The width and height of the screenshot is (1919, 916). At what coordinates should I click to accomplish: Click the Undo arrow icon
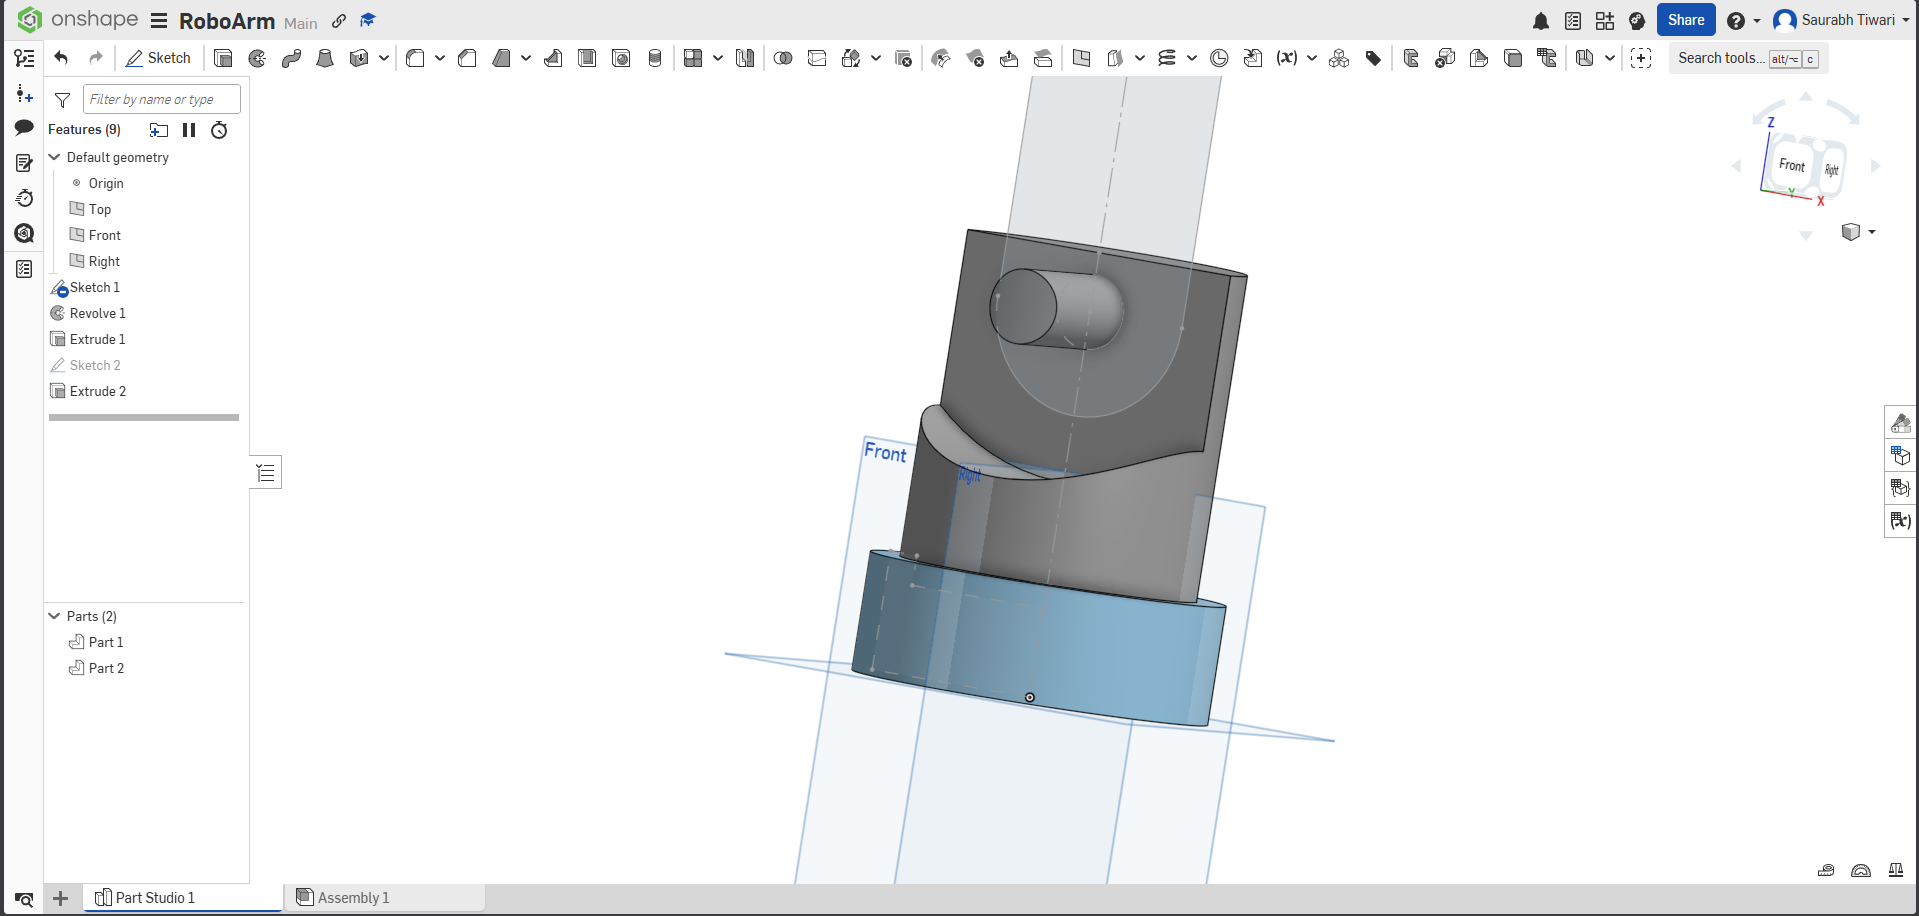coord(61,58)
